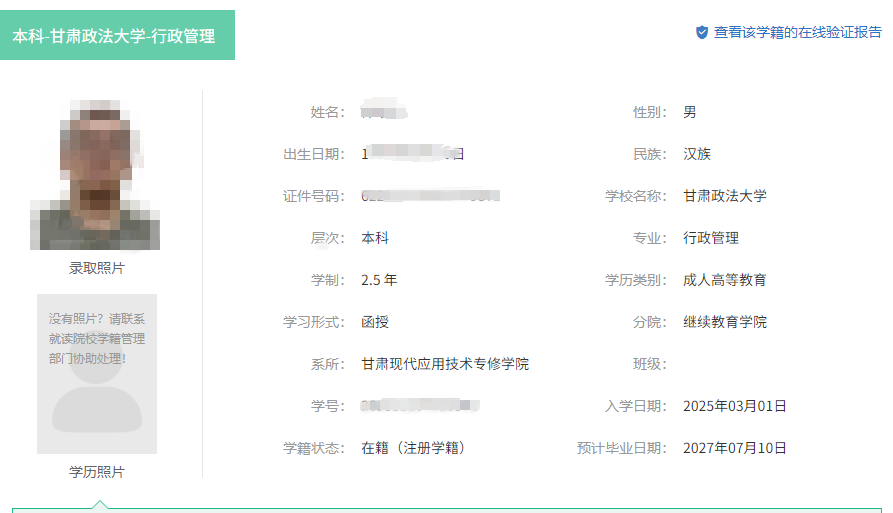
Task: Click the major value 行政管理
Action: click(711, 238)
